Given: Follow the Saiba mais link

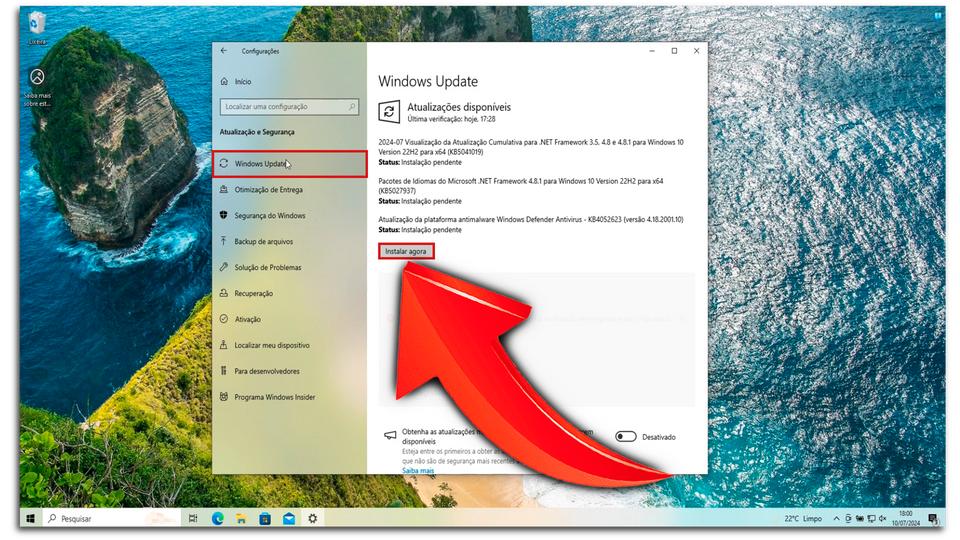Looking at the screenshot, I should coord(418,470).
